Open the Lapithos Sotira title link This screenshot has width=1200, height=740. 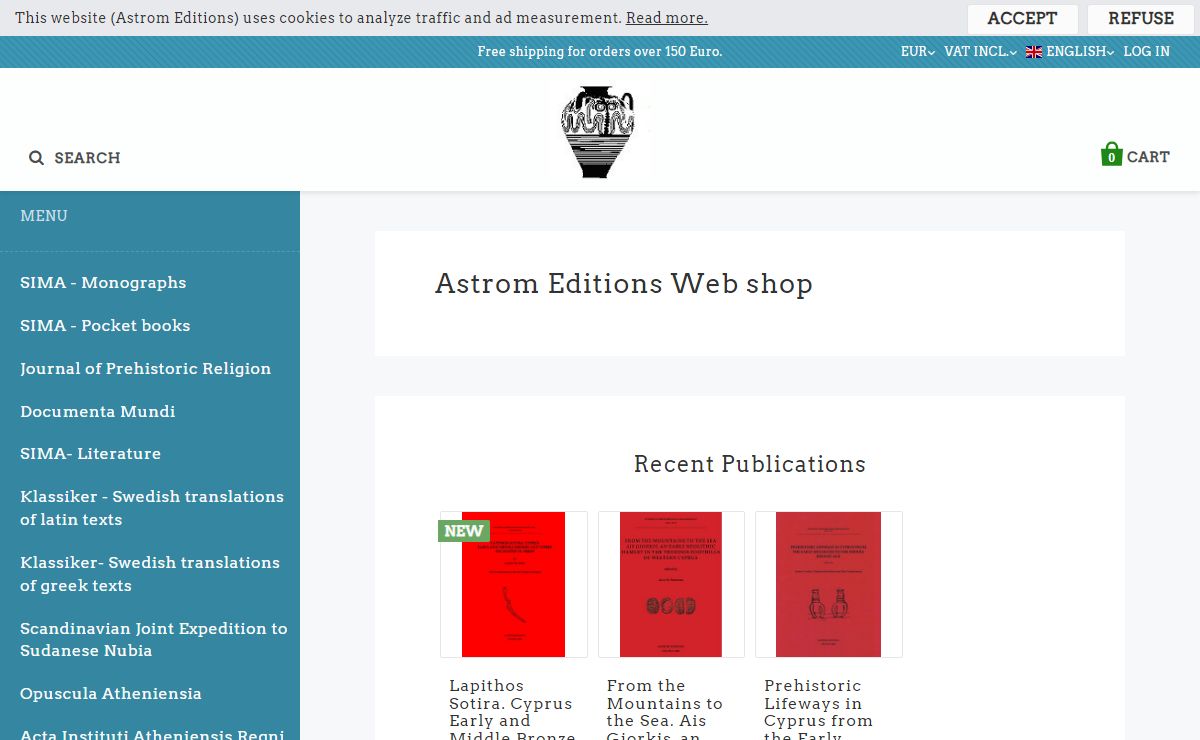pos(513,709)
